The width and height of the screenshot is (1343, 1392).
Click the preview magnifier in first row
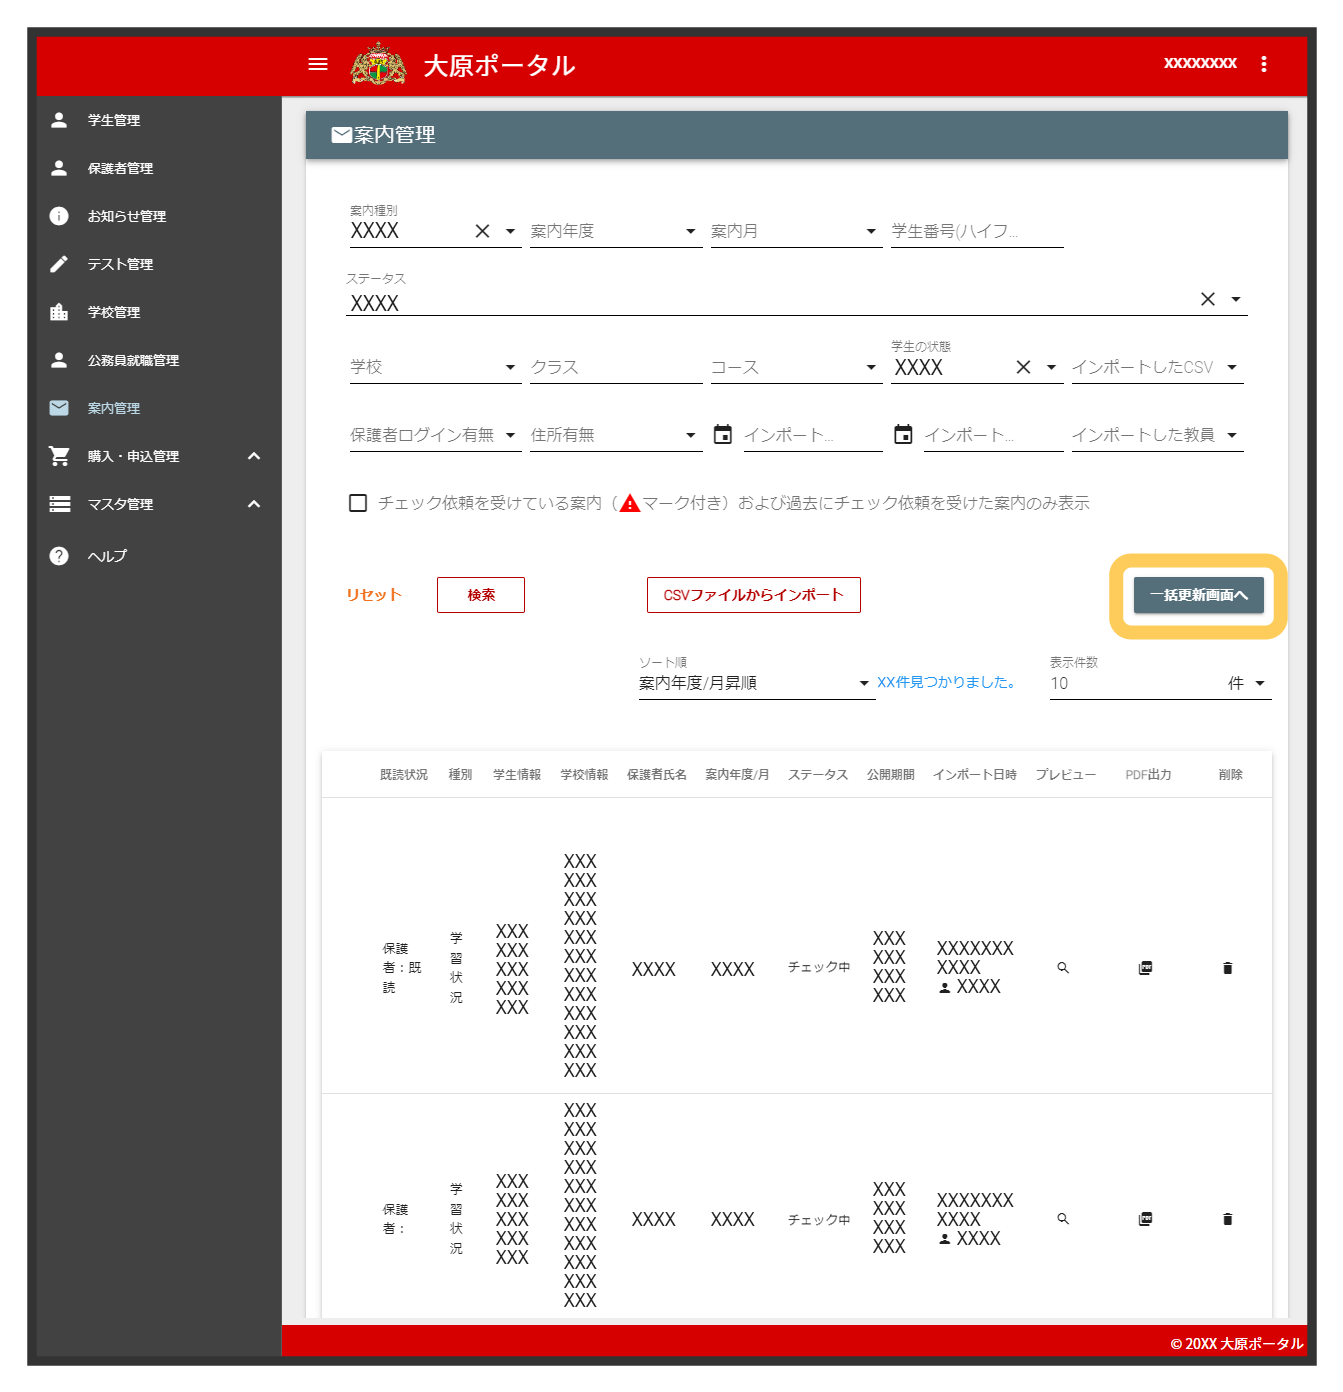[x=1063, y=968]
